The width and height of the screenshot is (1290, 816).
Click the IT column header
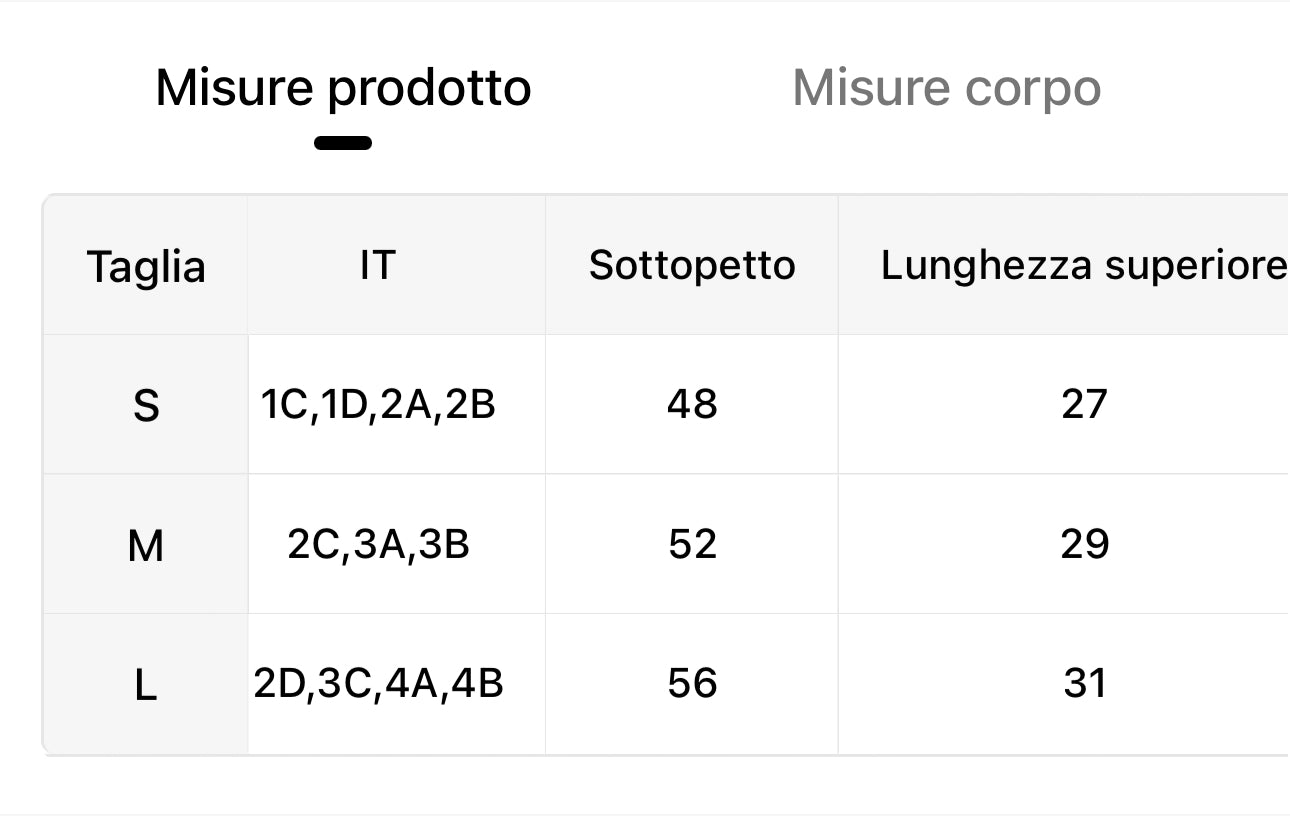tap(377, 265)
